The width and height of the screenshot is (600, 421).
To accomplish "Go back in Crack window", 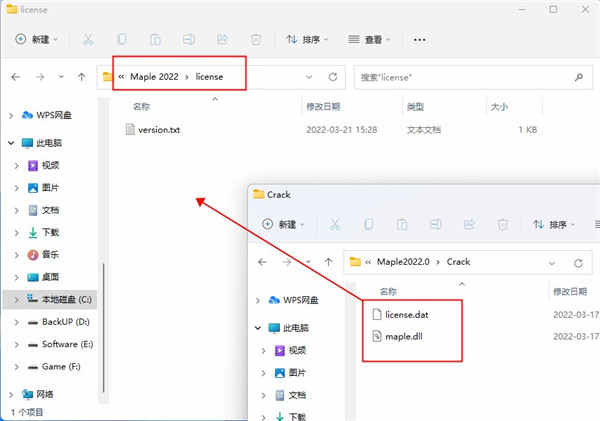I will pos(262,262).
